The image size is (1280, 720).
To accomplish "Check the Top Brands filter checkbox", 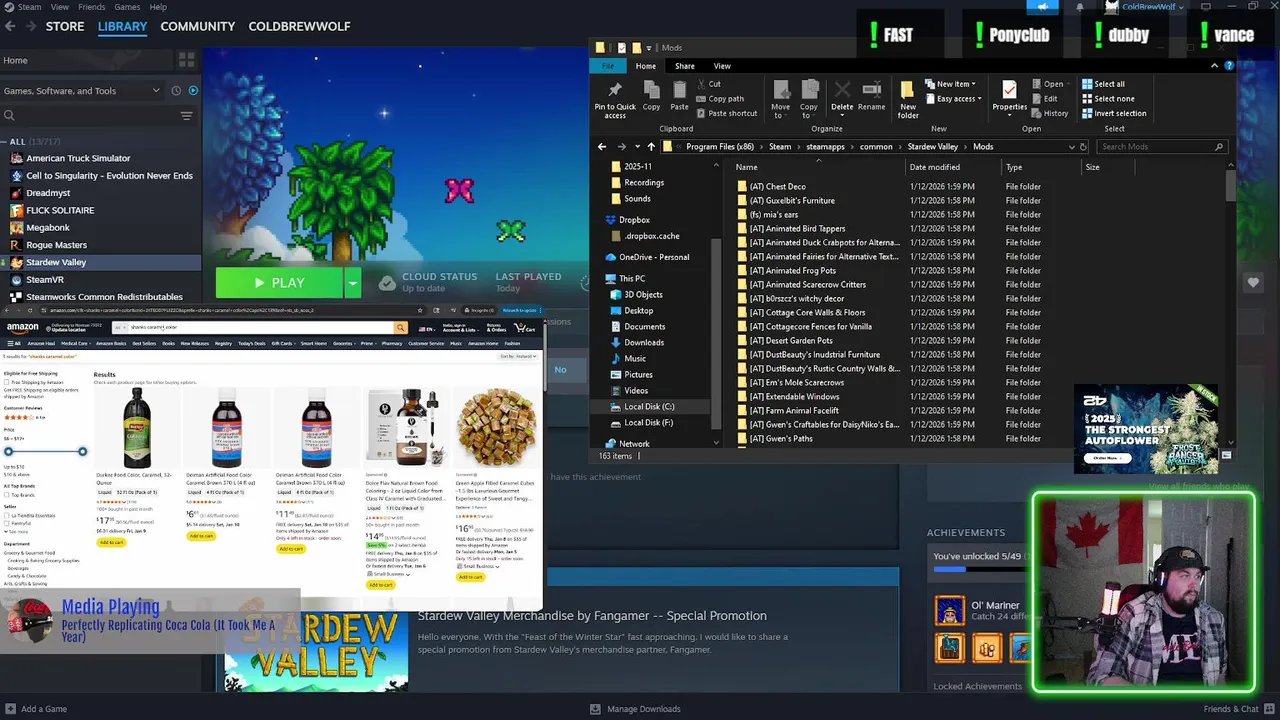I will pyautogui.click(x=7, y=495).
